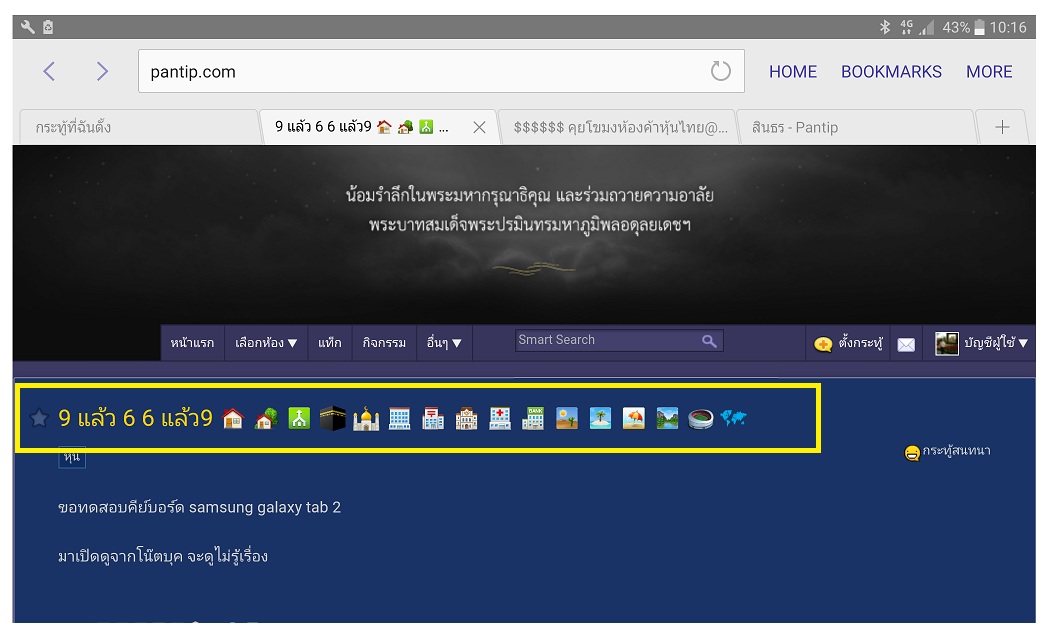Go back with the browser back arrow
Viewport: 1051px width, 639px height.
(49, 71)
